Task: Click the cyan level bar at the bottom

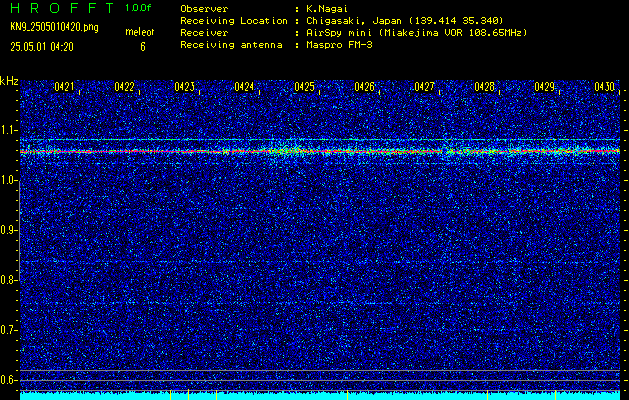Action: 320,396
